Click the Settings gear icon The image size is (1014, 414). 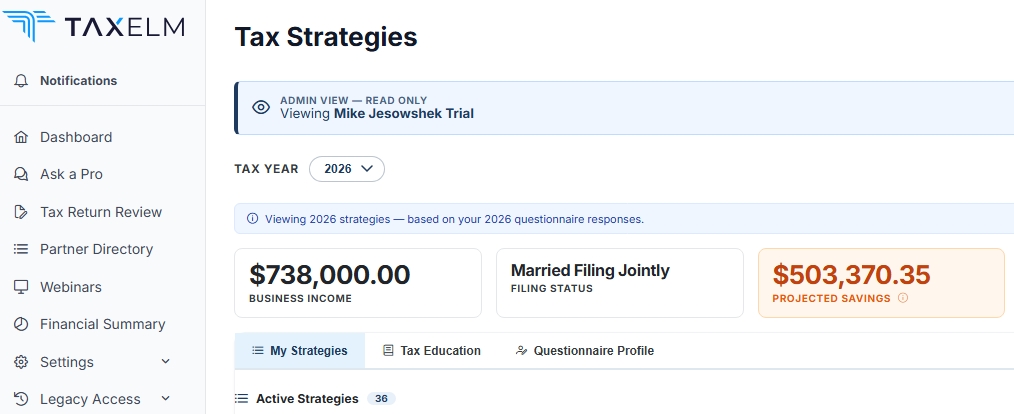[x=21, y=362]
